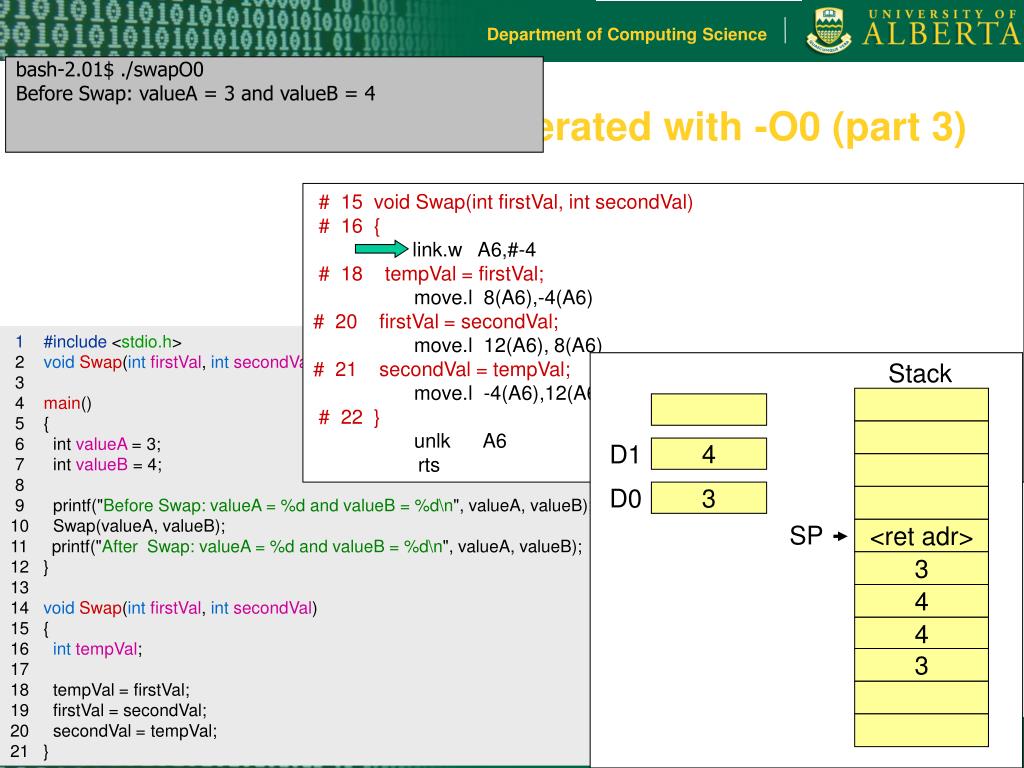
Task: Select the "bash-2.01$ ./swapO0" terminal line
Action: coord(110,69)
